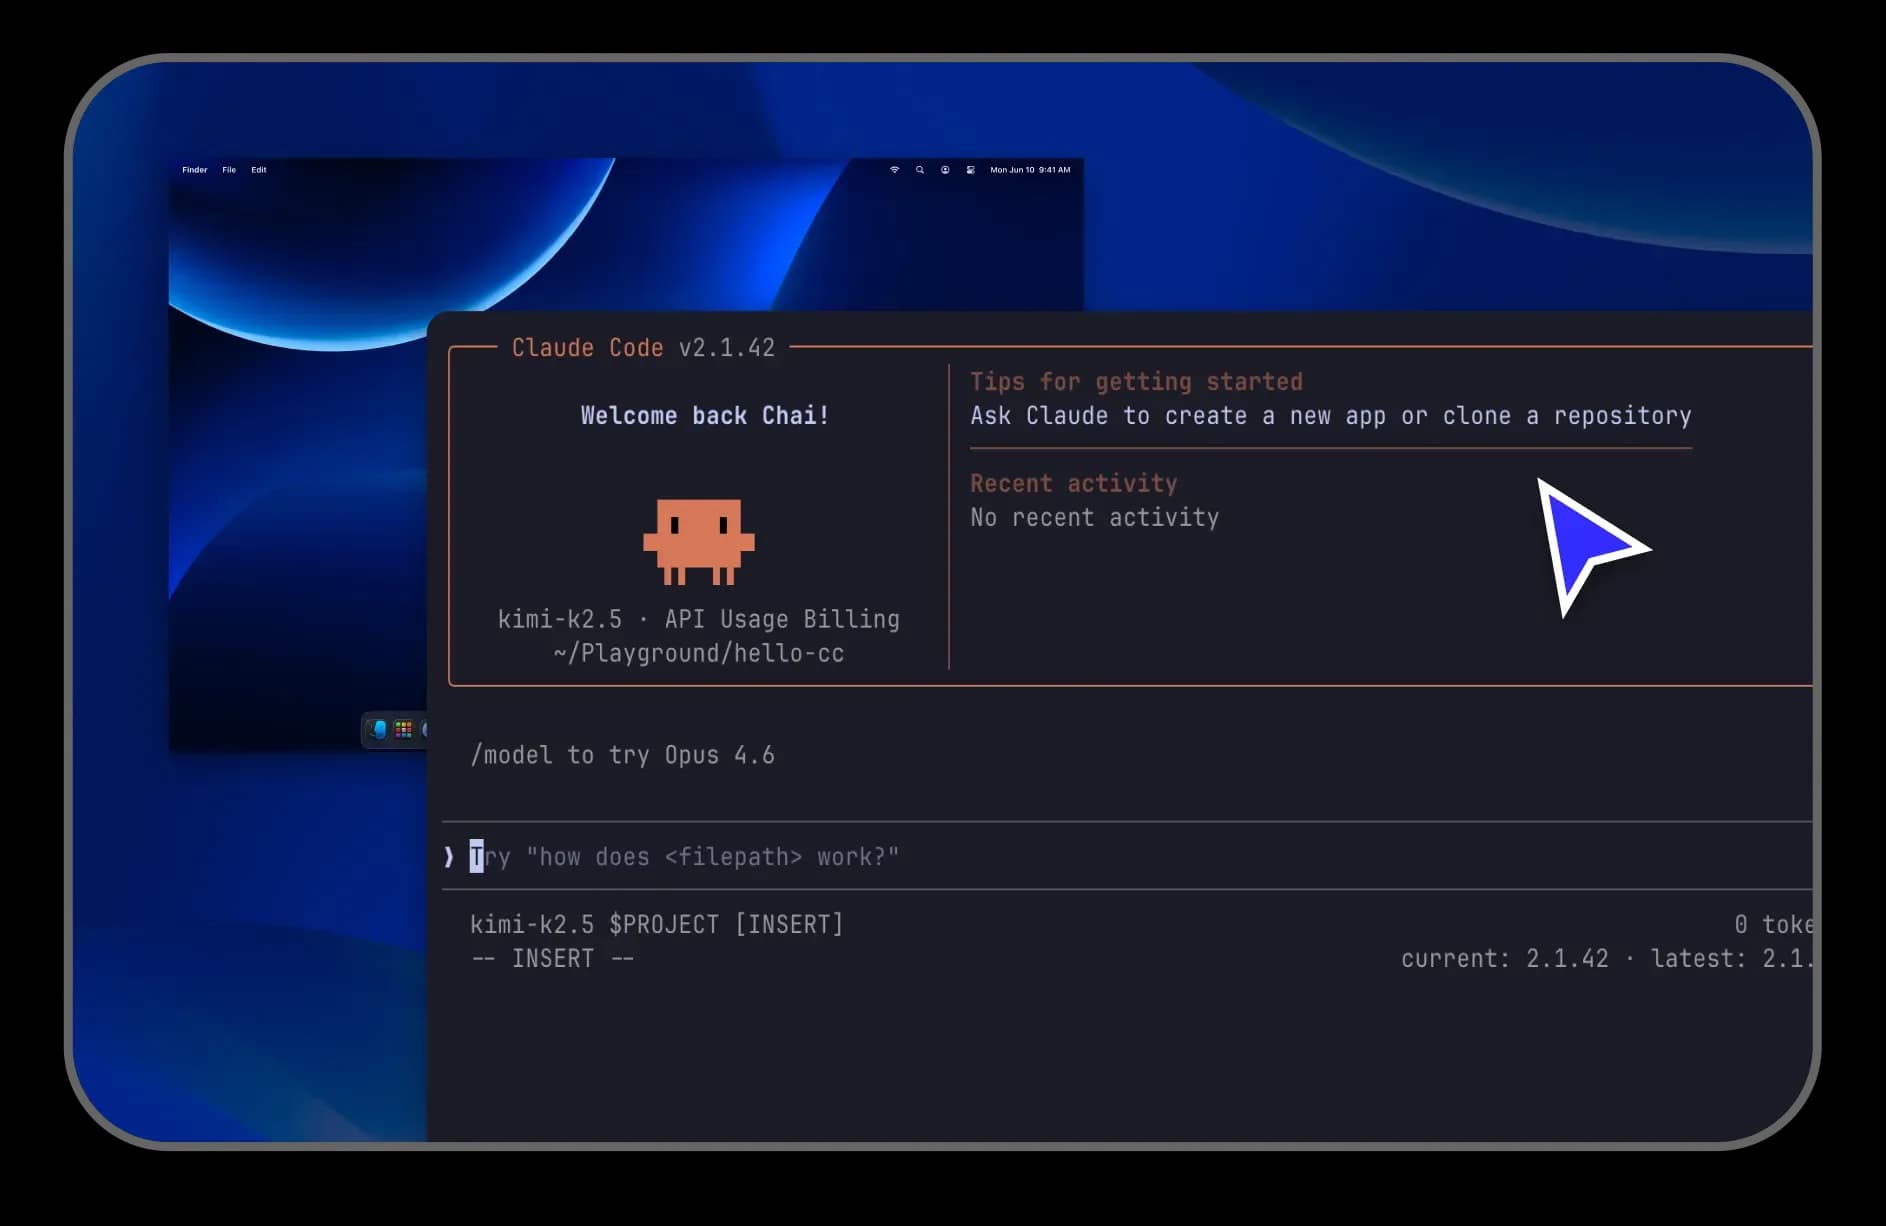The height and width of the screenshot is (1226, 1886).
Task: Click the "-- INSERT --" mode indicator
Action: click(552, 959)
